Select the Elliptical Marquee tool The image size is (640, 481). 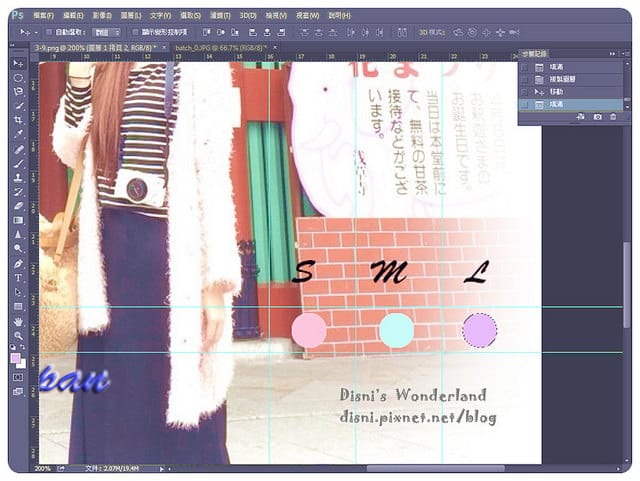point(18,78)
